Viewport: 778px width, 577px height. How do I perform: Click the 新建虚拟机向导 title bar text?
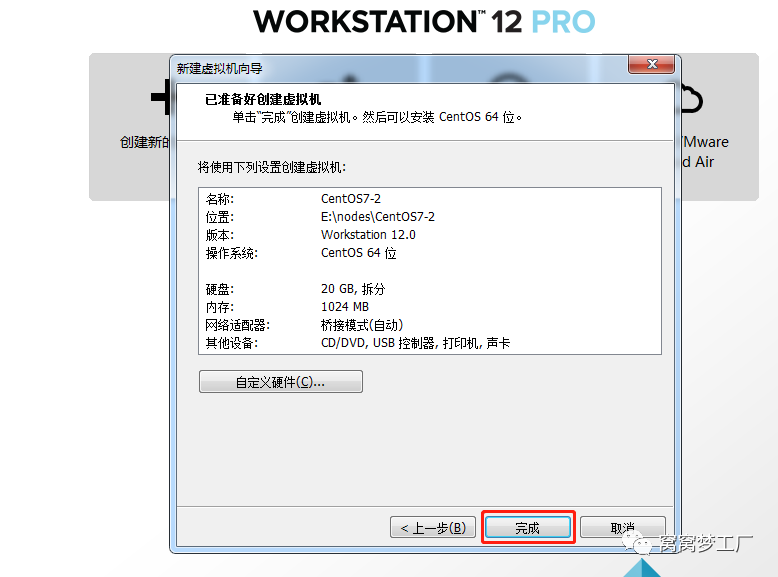(x=219, y=68)
